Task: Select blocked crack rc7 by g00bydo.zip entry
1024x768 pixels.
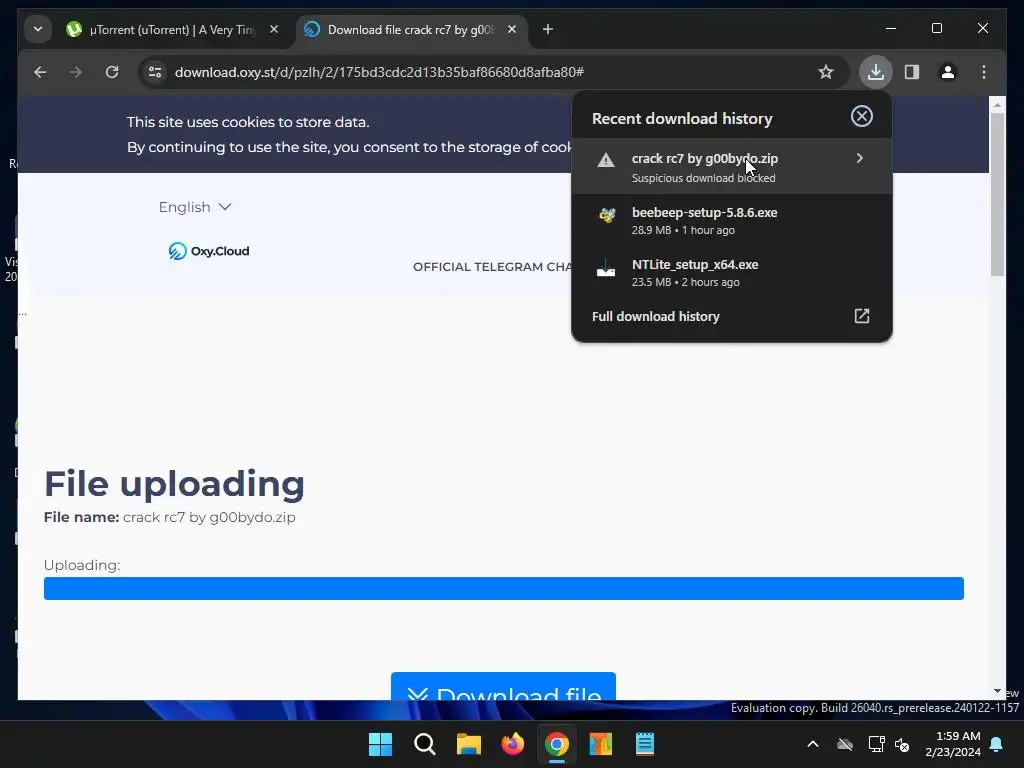Action: (x=731, y=167)
